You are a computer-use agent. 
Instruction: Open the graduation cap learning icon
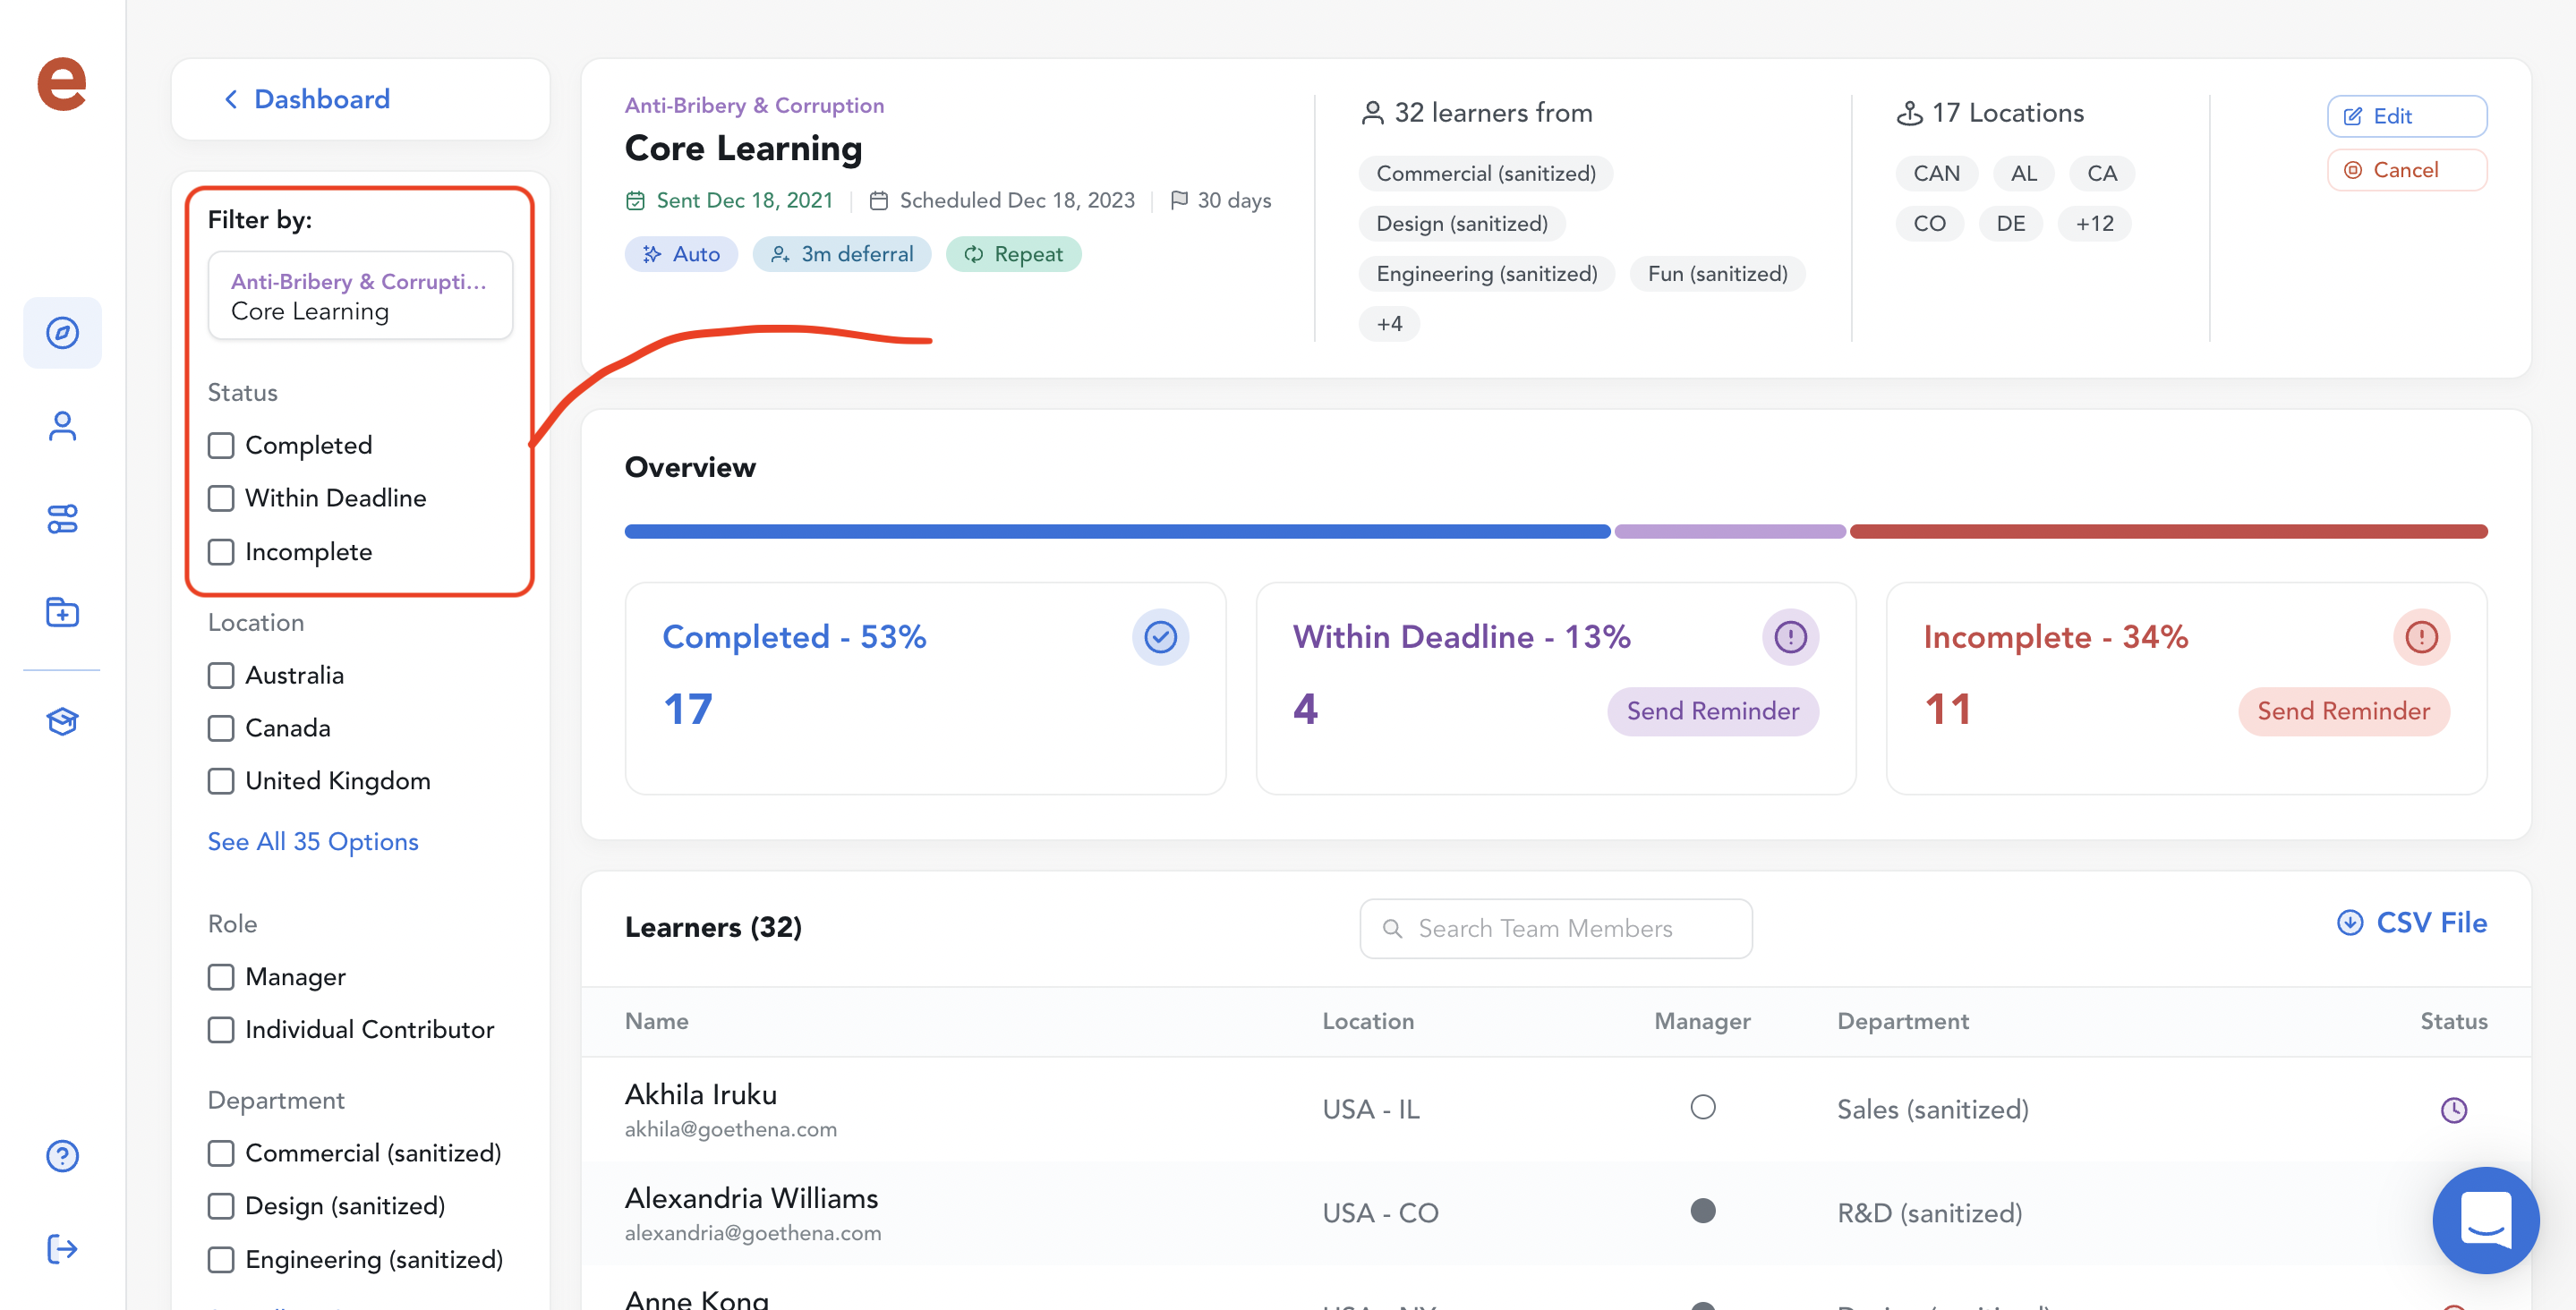(62, 720)
